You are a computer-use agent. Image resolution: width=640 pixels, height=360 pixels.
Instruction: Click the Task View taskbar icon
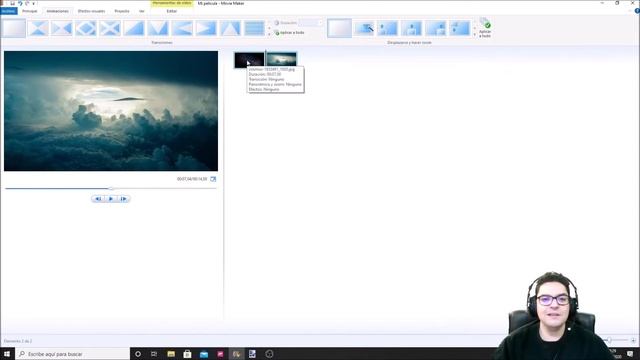[154, 354]
